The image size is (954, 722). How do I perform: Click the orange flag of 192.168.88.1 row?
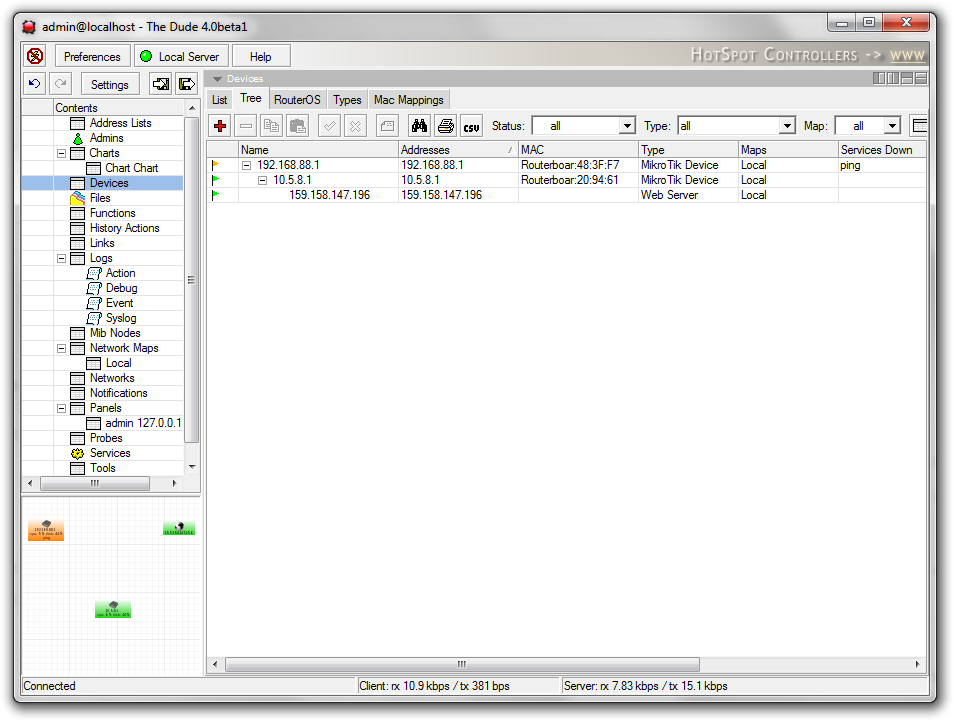coord(215,165)
